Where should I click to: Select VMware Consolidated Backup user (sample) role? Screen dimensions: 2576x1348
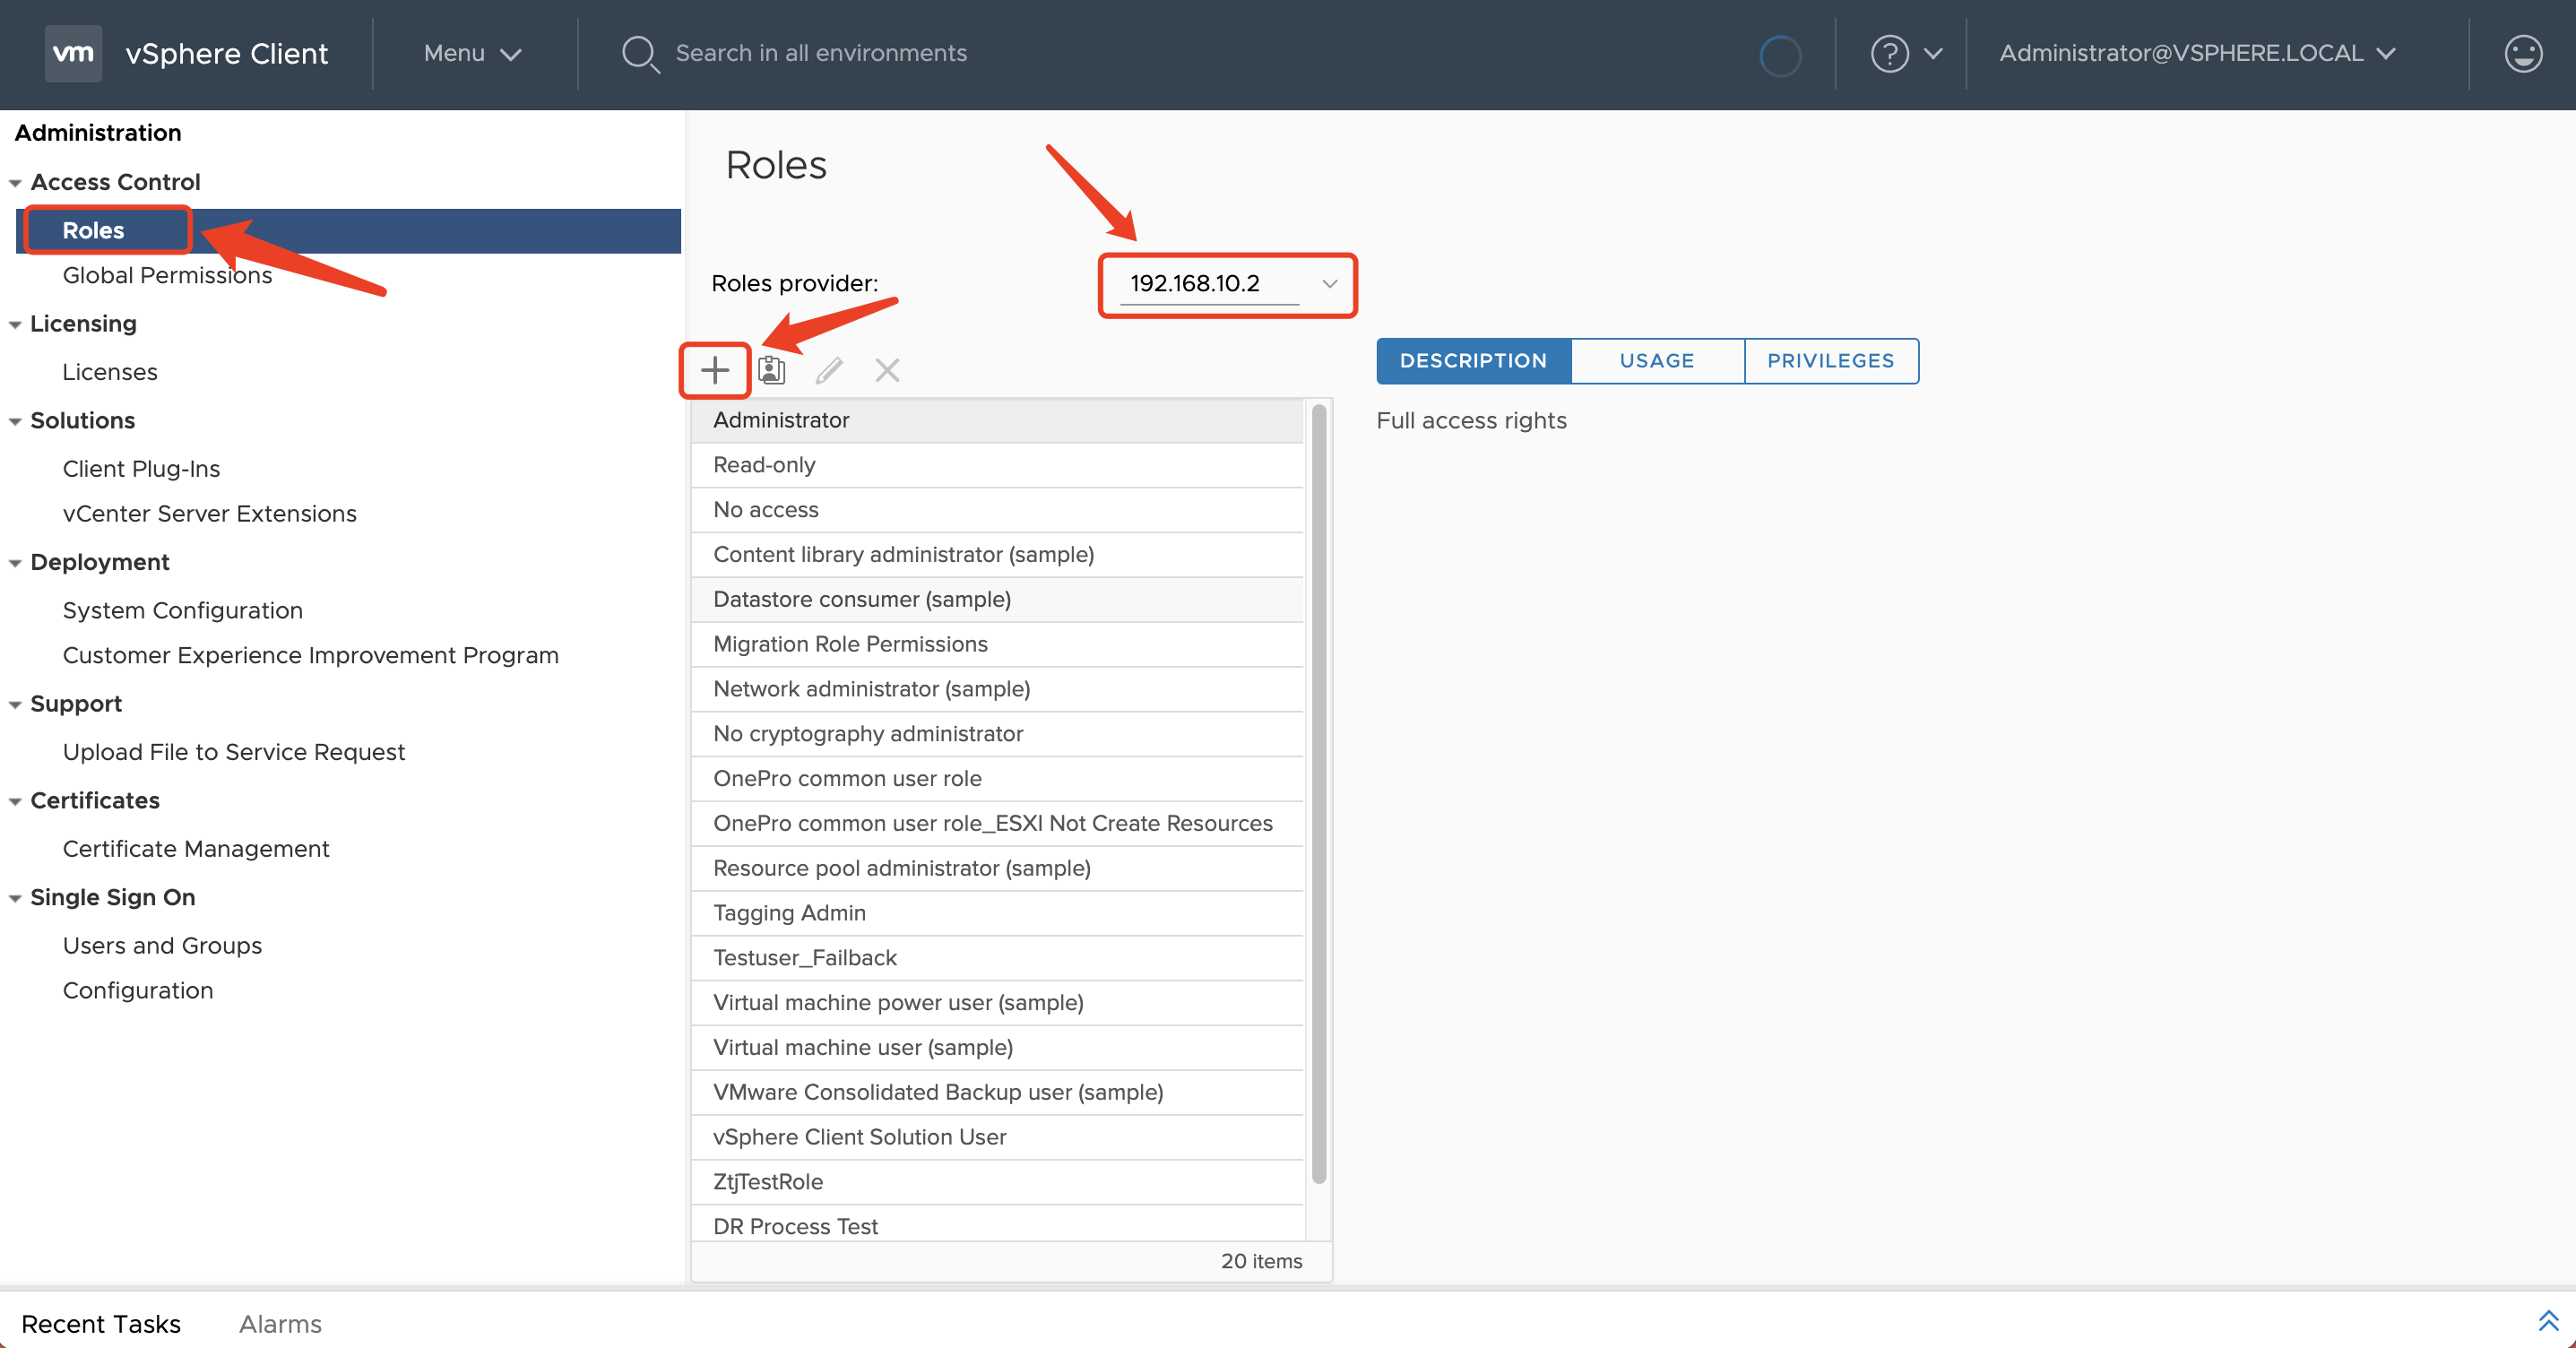point(997,1093)
